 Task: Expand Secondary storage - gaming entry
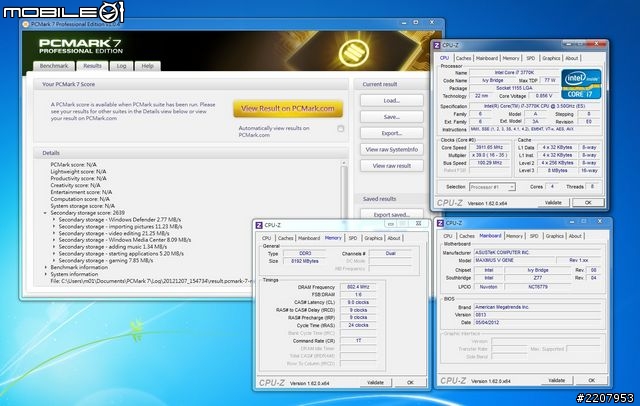tap(54, 260)
